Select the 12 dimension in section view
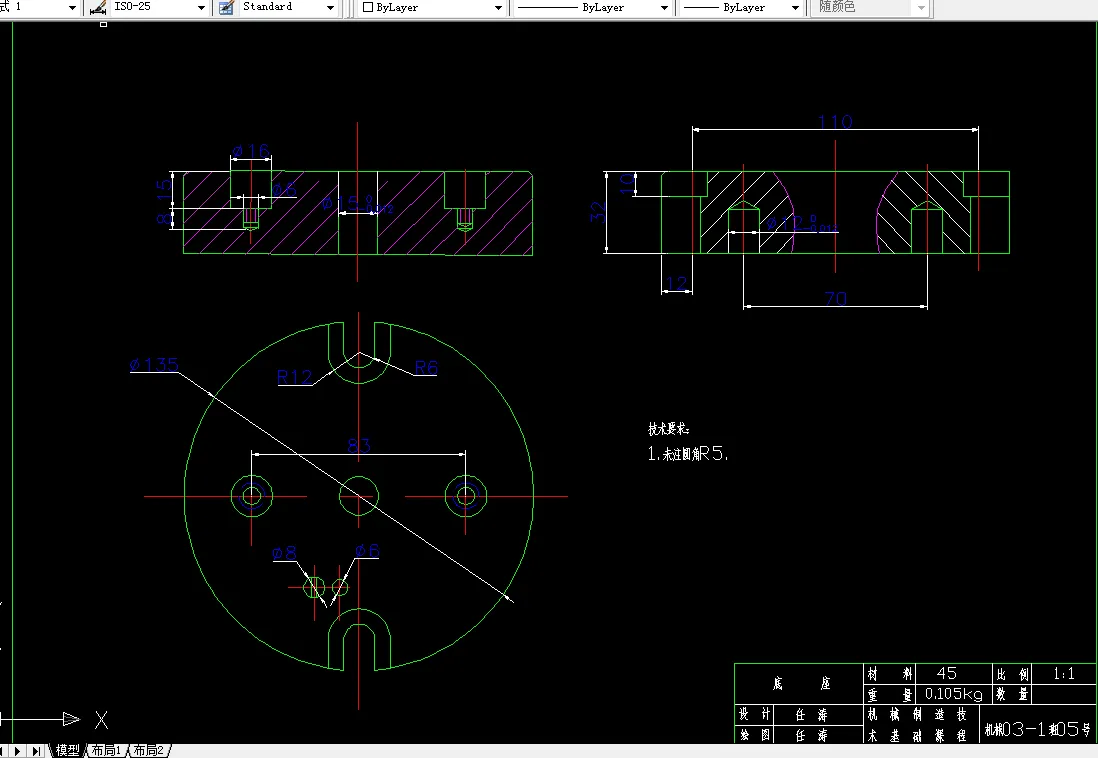1098x758 pixels. point(676,283)
